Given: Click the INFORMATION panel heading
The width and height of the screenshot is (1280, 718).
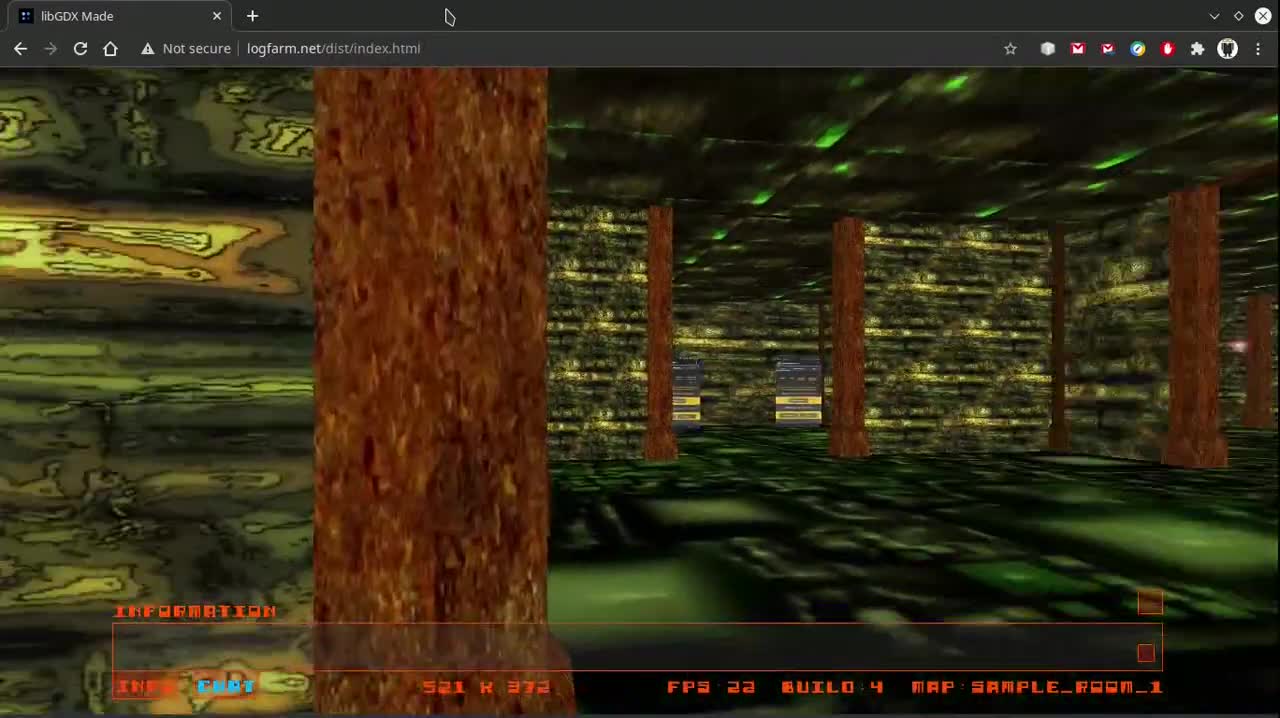Looking at the screenshot, I should click(x=195, y=611).
